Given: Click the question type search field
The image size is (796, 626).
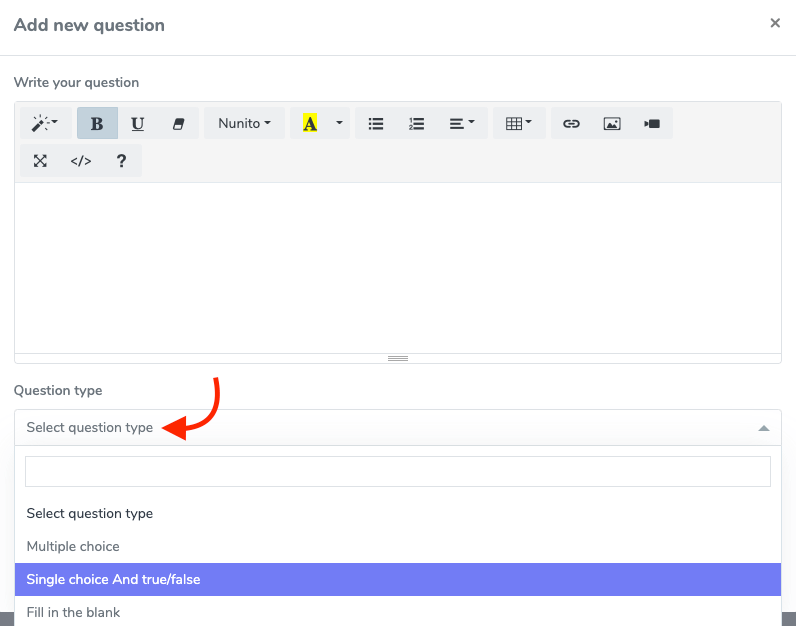Looking at the screenshot, I should click(x=398, y=471).
